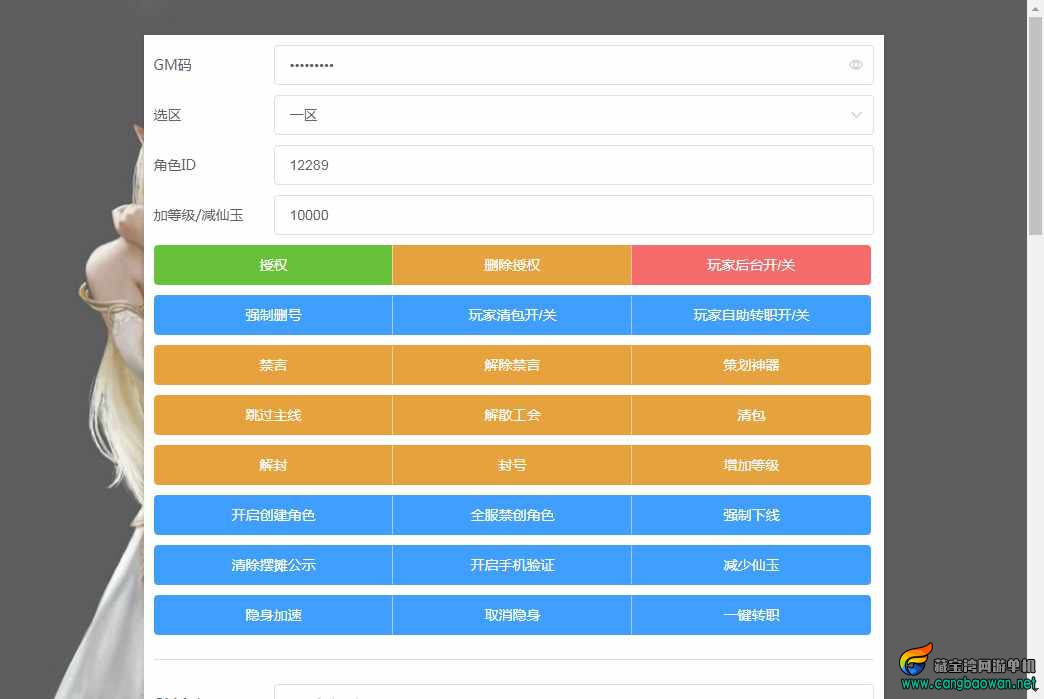This screenshot has height=699, width=1044.
Task: Click the 开启手机验证 button
Action: tap(512, 565)
